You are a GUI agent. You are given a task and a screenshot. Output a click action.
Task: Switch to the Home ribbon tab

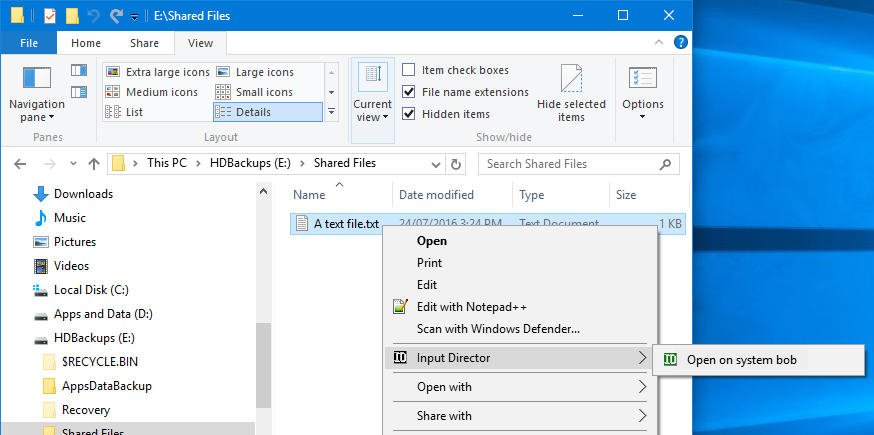click(86, 43)
